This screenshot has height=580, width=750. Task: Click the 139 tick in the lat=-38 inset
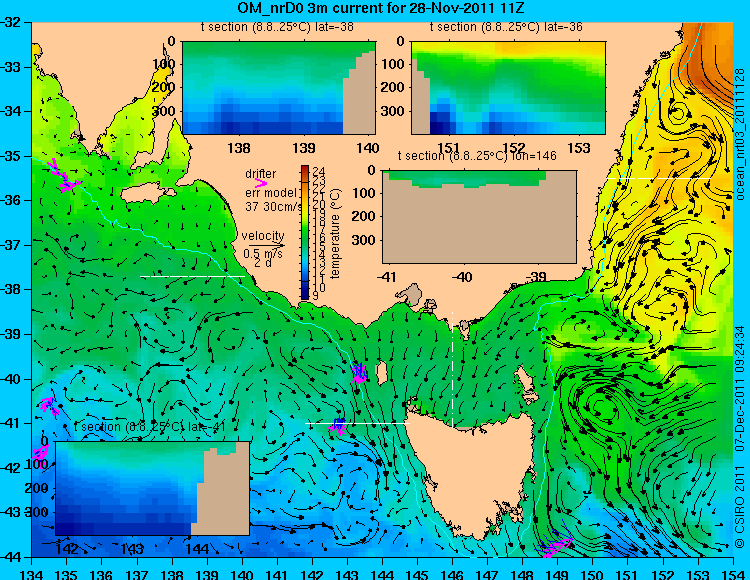(x=304, y=148)
